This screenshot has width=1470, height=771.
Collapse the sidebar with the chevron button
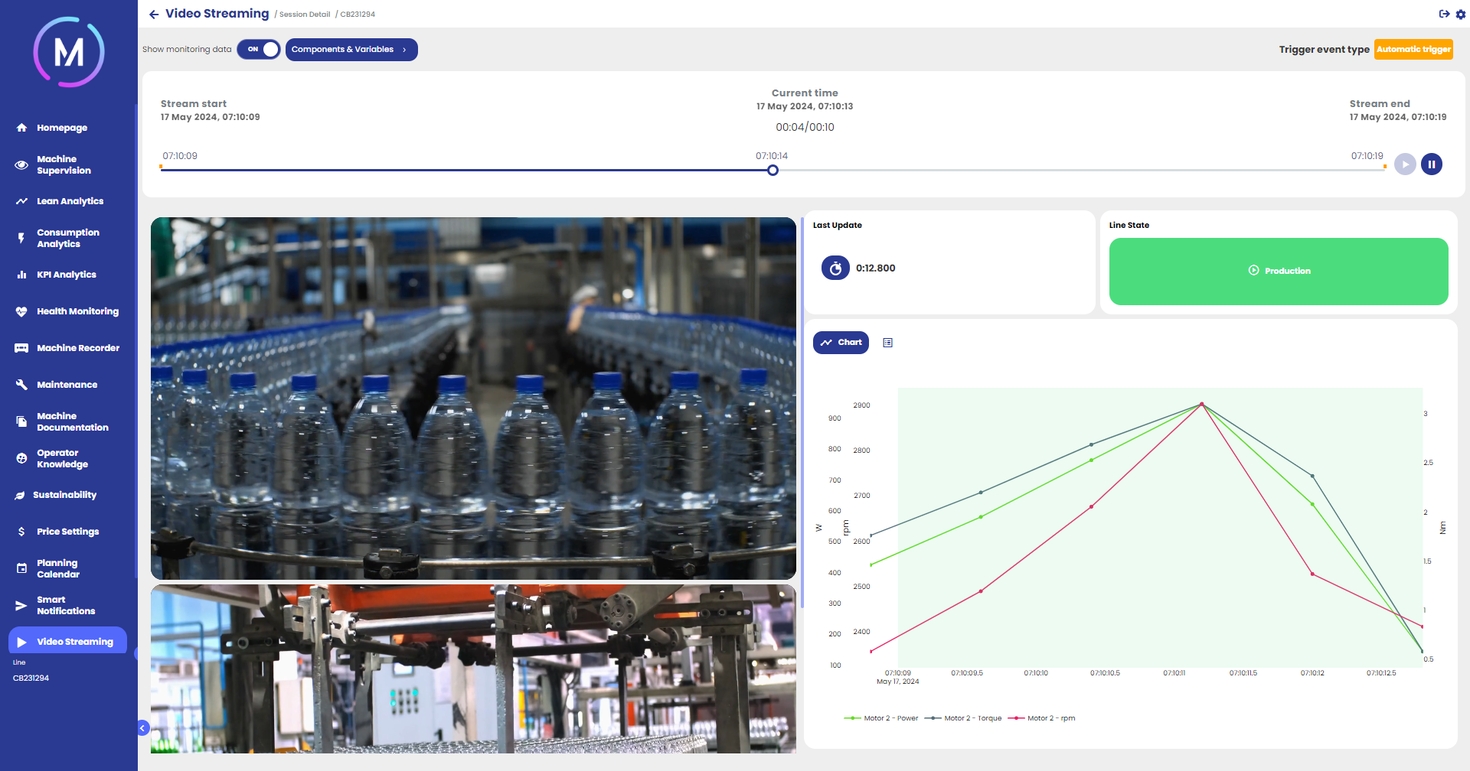click(x=143, y=728)
